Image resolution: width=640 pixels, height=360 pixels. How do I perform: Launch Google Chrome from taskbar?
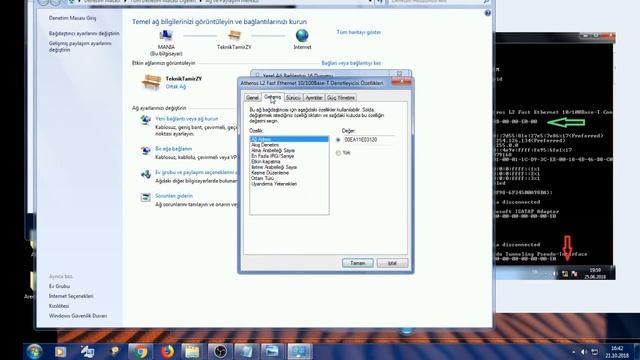[140, 351]
